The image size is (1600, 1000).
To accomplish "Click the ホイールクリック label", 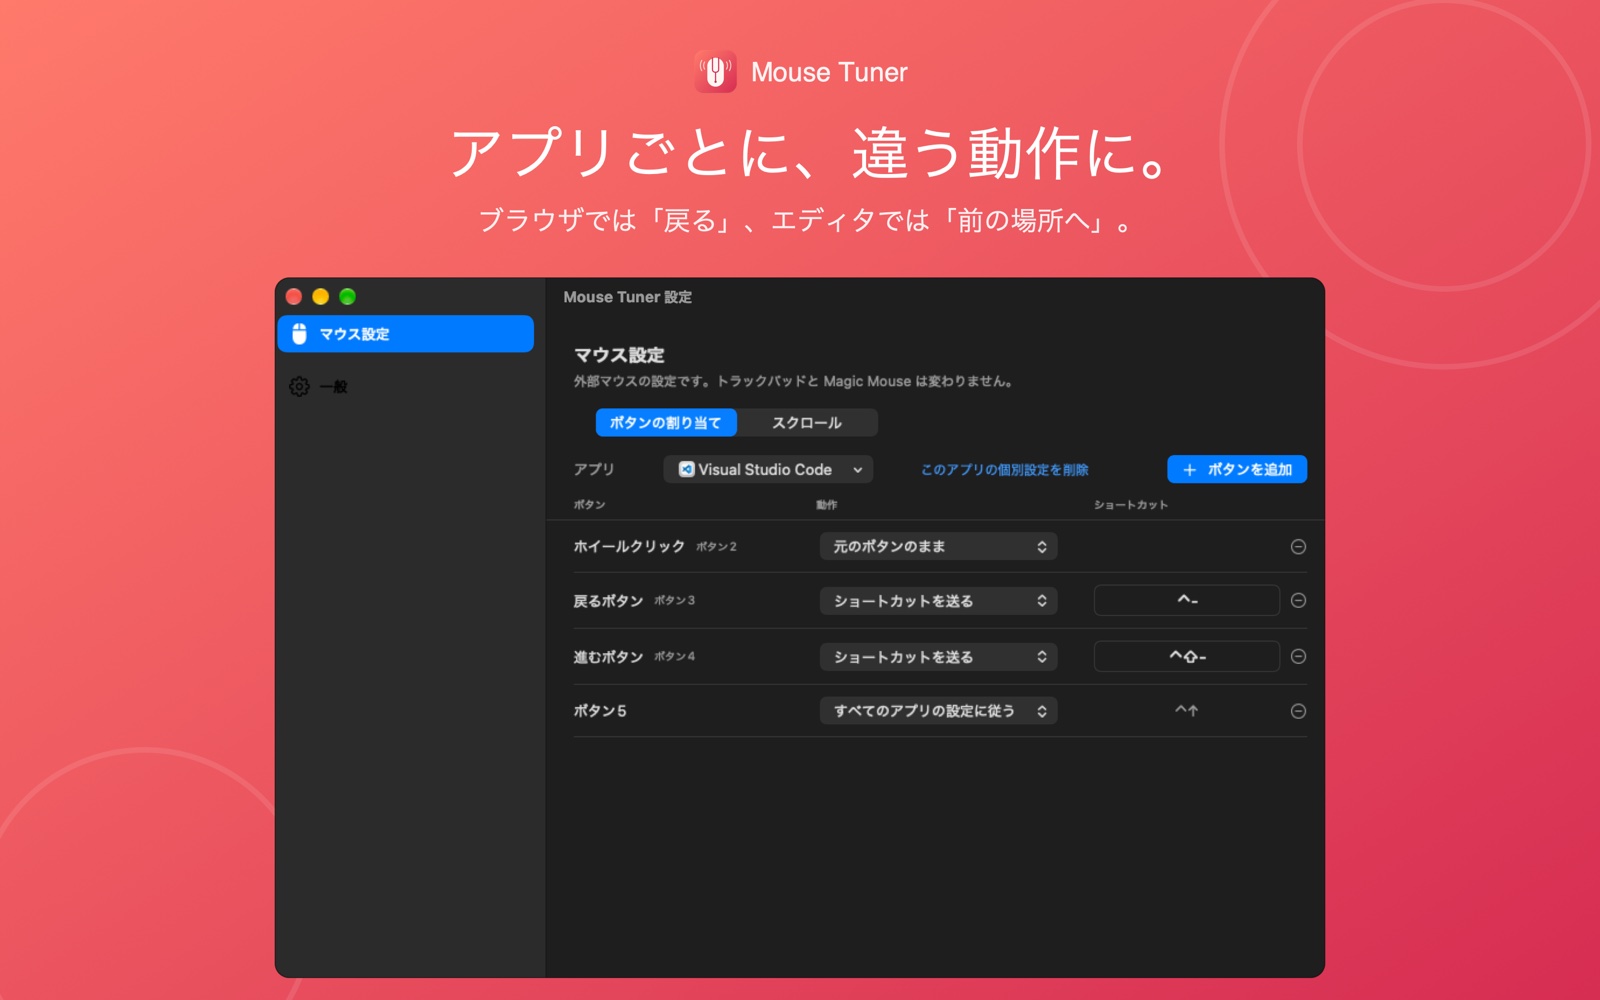I will pyautogui.click(x=629, y=546).
